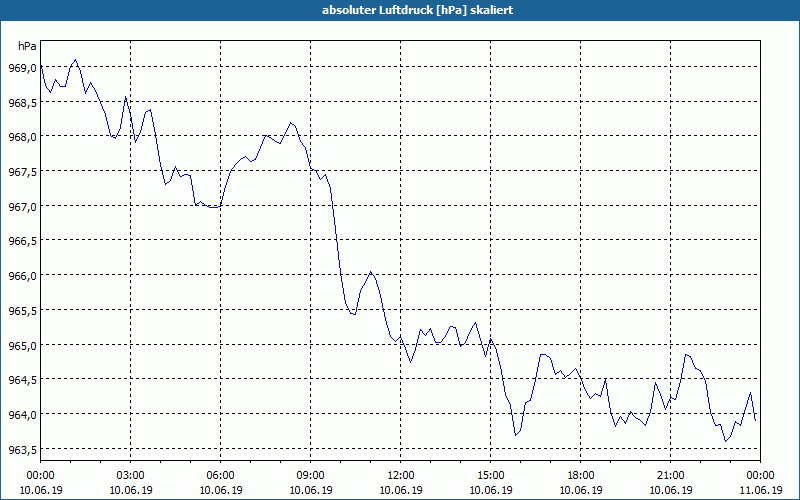This screenshot has width=800, height=500.
Task: Click the hPa unit label
Action: [27, 46]
